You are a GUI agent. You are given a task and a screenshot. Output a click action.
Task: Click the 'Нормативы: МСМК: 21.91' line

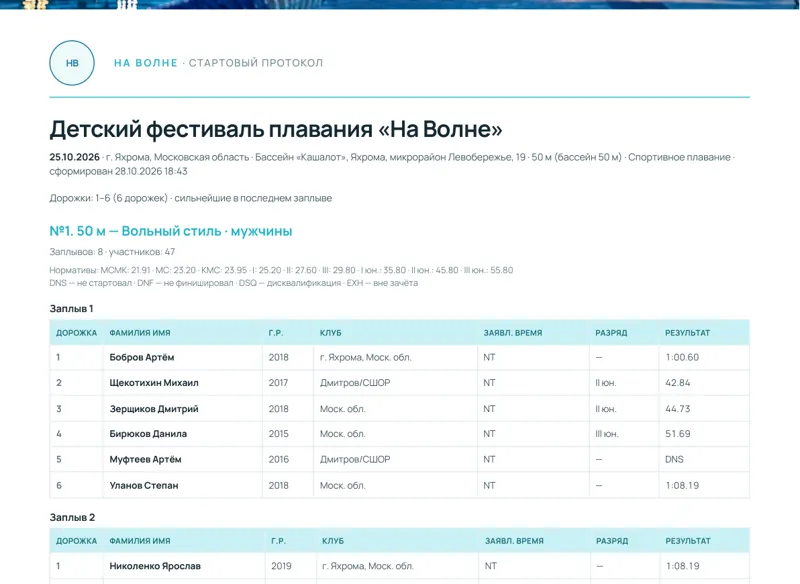pyautogui.click(x=281, y=270)
